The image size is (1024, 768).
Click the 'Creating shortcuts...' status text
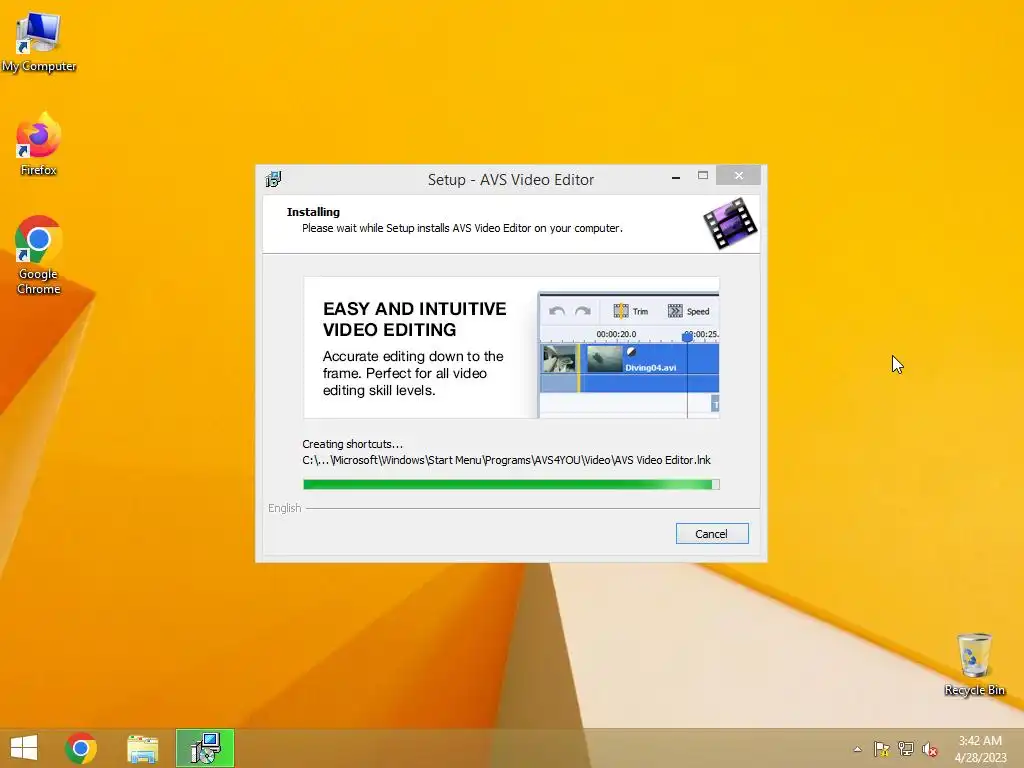(x=353, y=444)
